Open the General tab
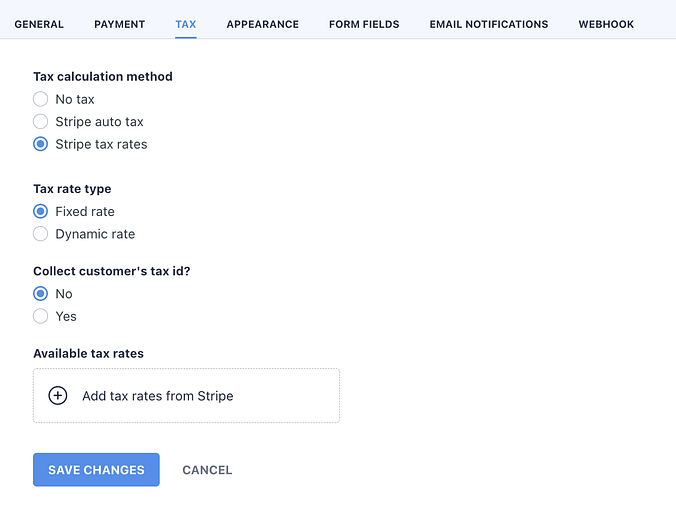This screenshot has width=676, height=517. (39, 24)
